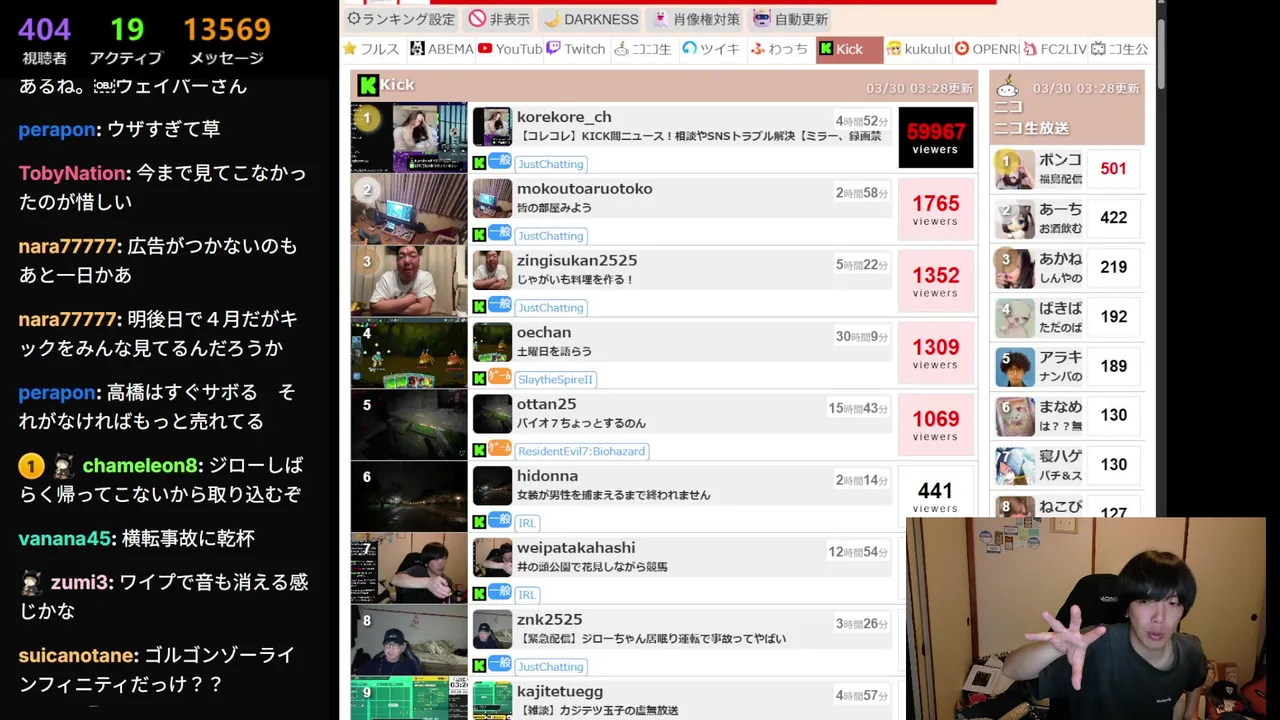Click mokoutoaruotoko avatar icon
Viewport: 1280px width, 720px height.
click(x=492, y=199)
